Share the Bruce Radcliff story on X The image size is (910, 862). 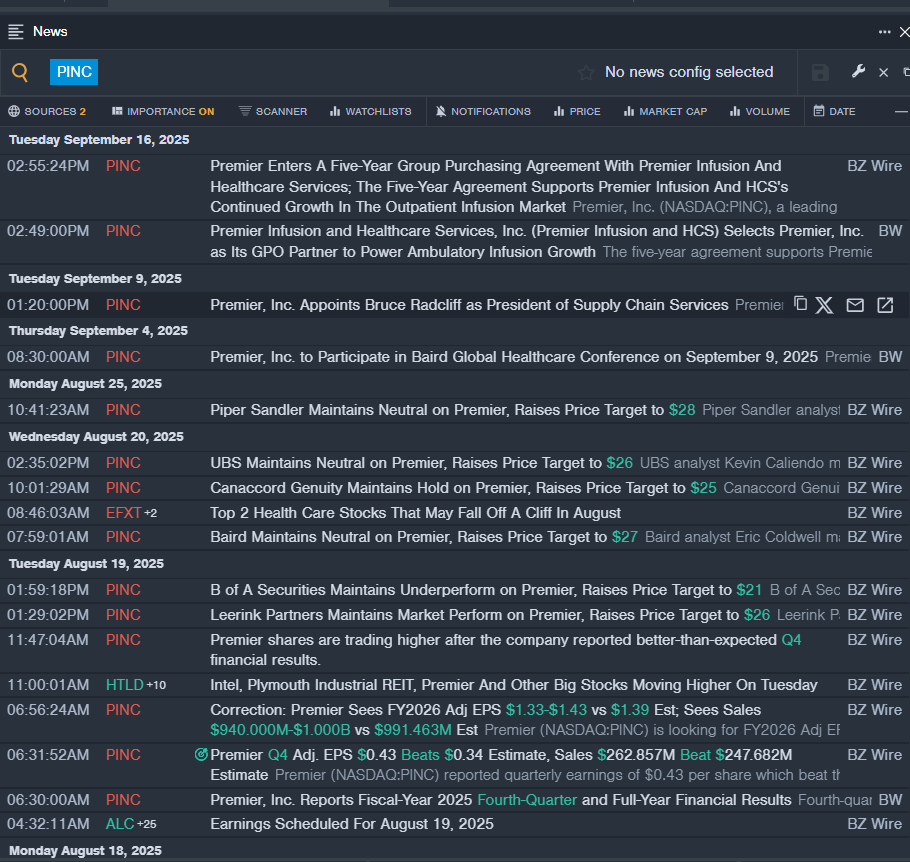[x=824, y=305]
